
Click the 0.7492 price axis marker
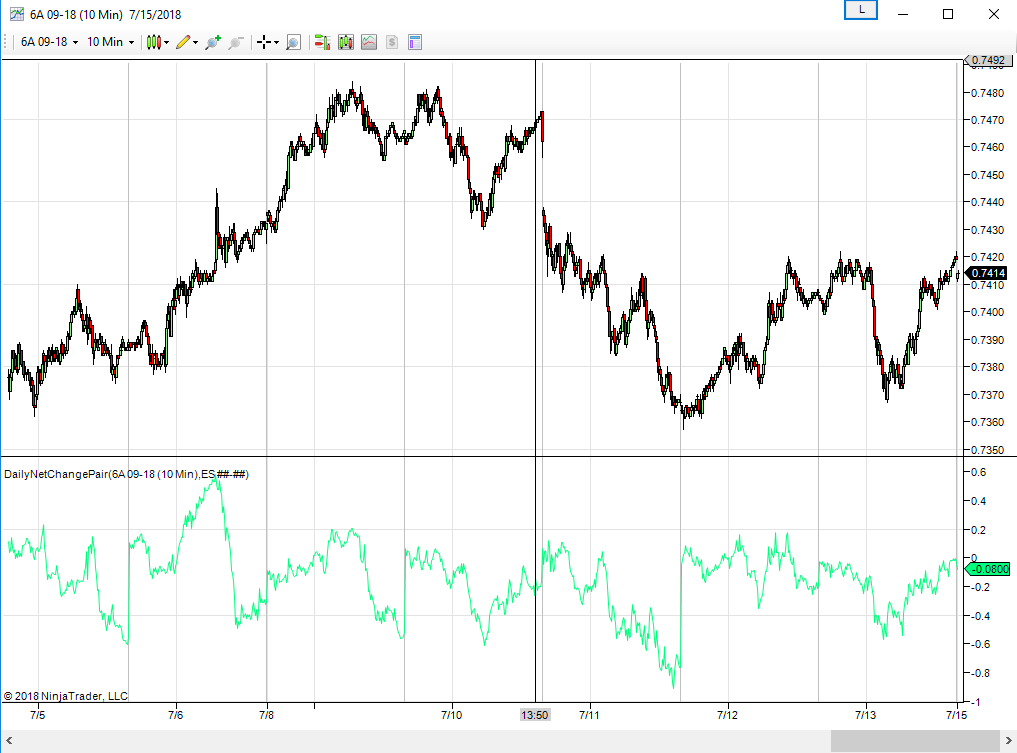tap(987, 60)
